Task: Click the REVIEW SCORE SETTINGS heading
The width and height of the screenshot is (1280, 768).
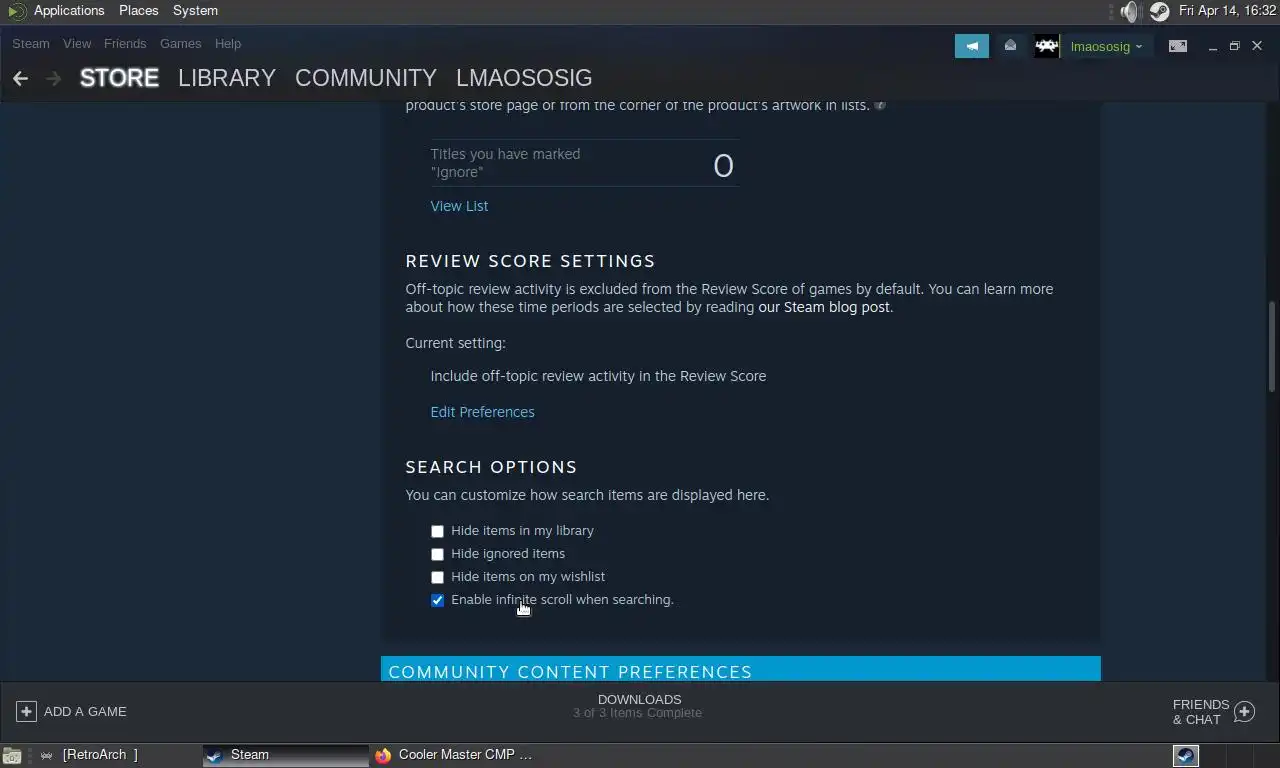Action: [530, 261]
